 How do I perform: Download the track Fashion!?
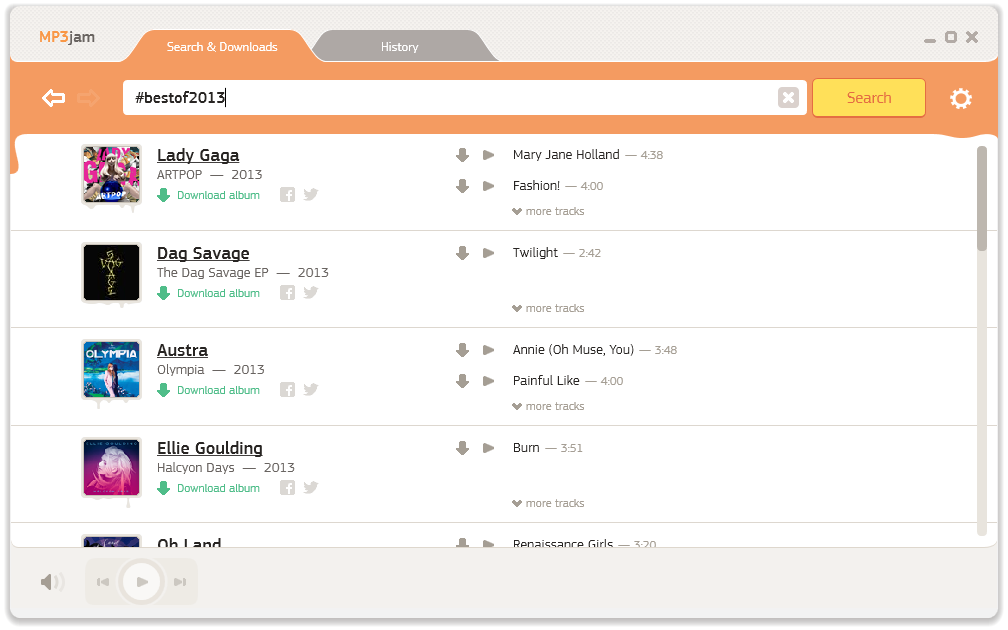pos(462,186)
